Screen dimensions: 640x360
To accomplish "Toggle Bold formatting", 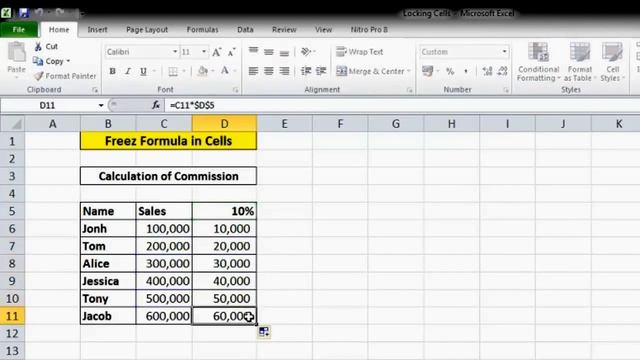I will 112,71.
